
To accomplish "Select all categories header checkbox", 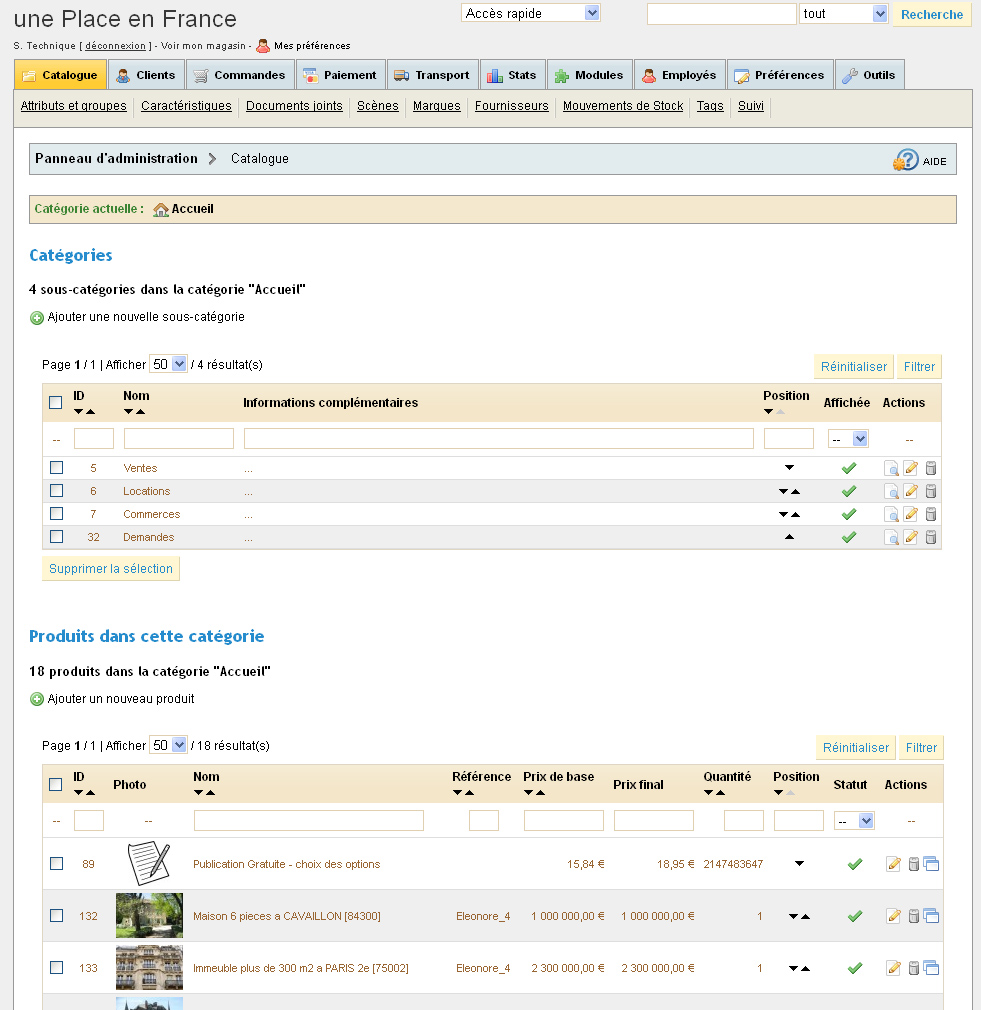I will click(56, 403).
